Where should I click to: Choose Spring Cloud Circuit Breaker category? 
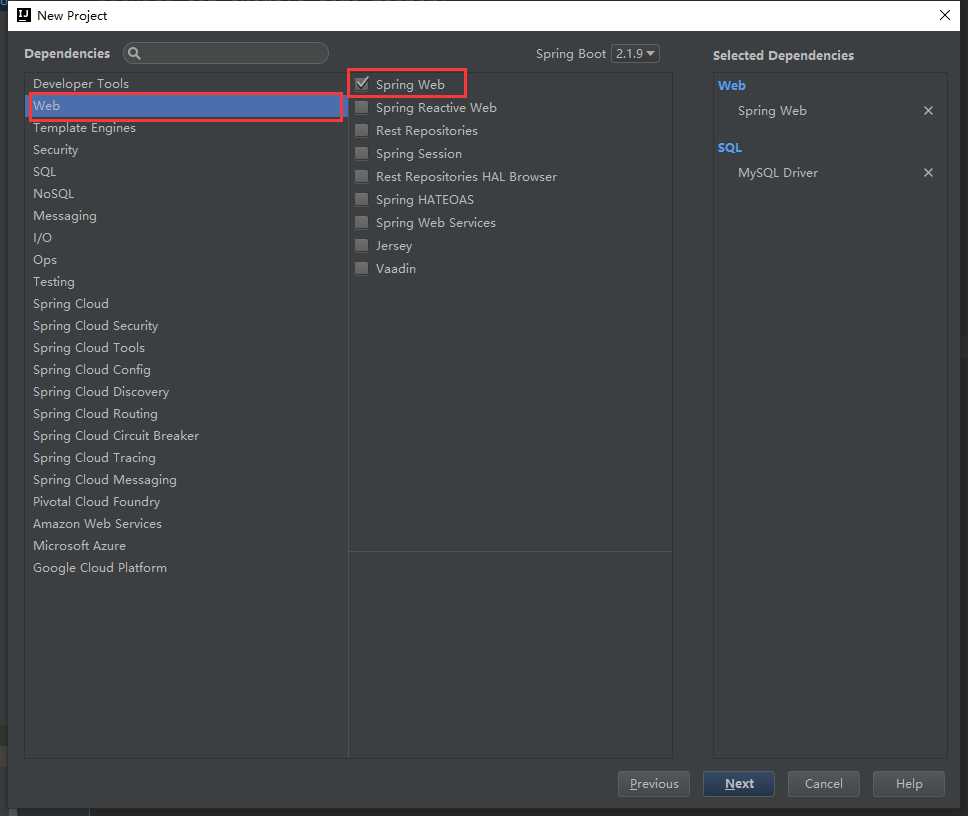coord(186,436)
